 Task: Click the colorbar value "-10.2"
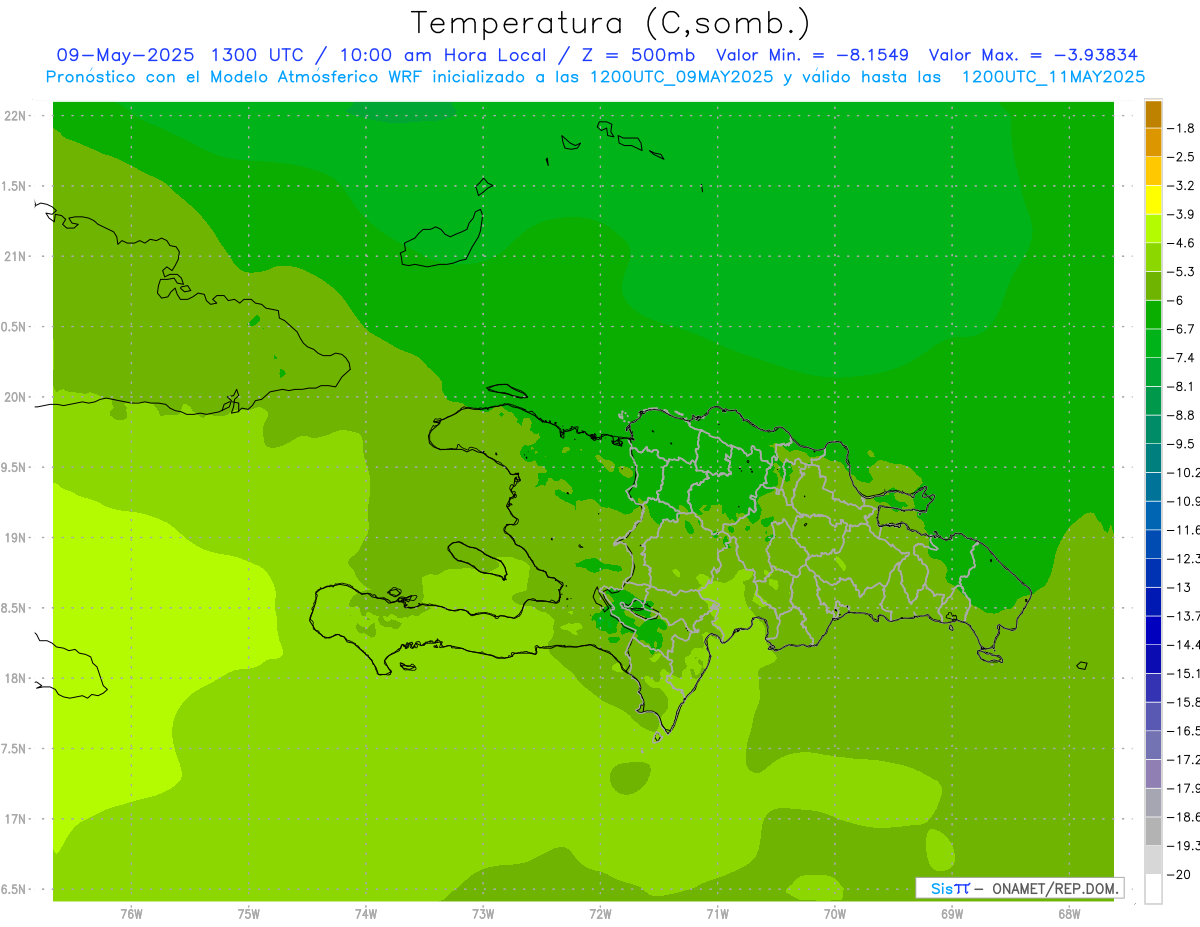[1184, 472]
